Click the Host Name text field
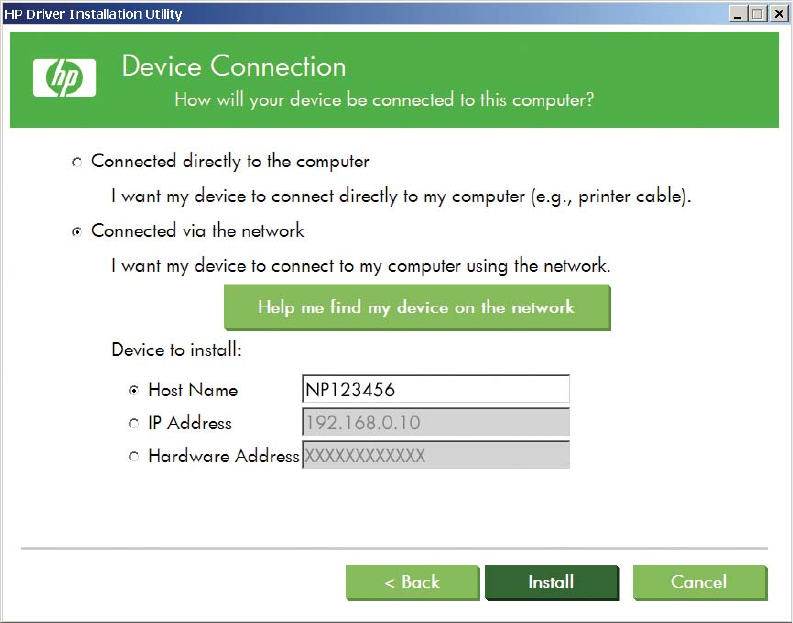Screen dimensions: 793x623 [x=435, y=390]
